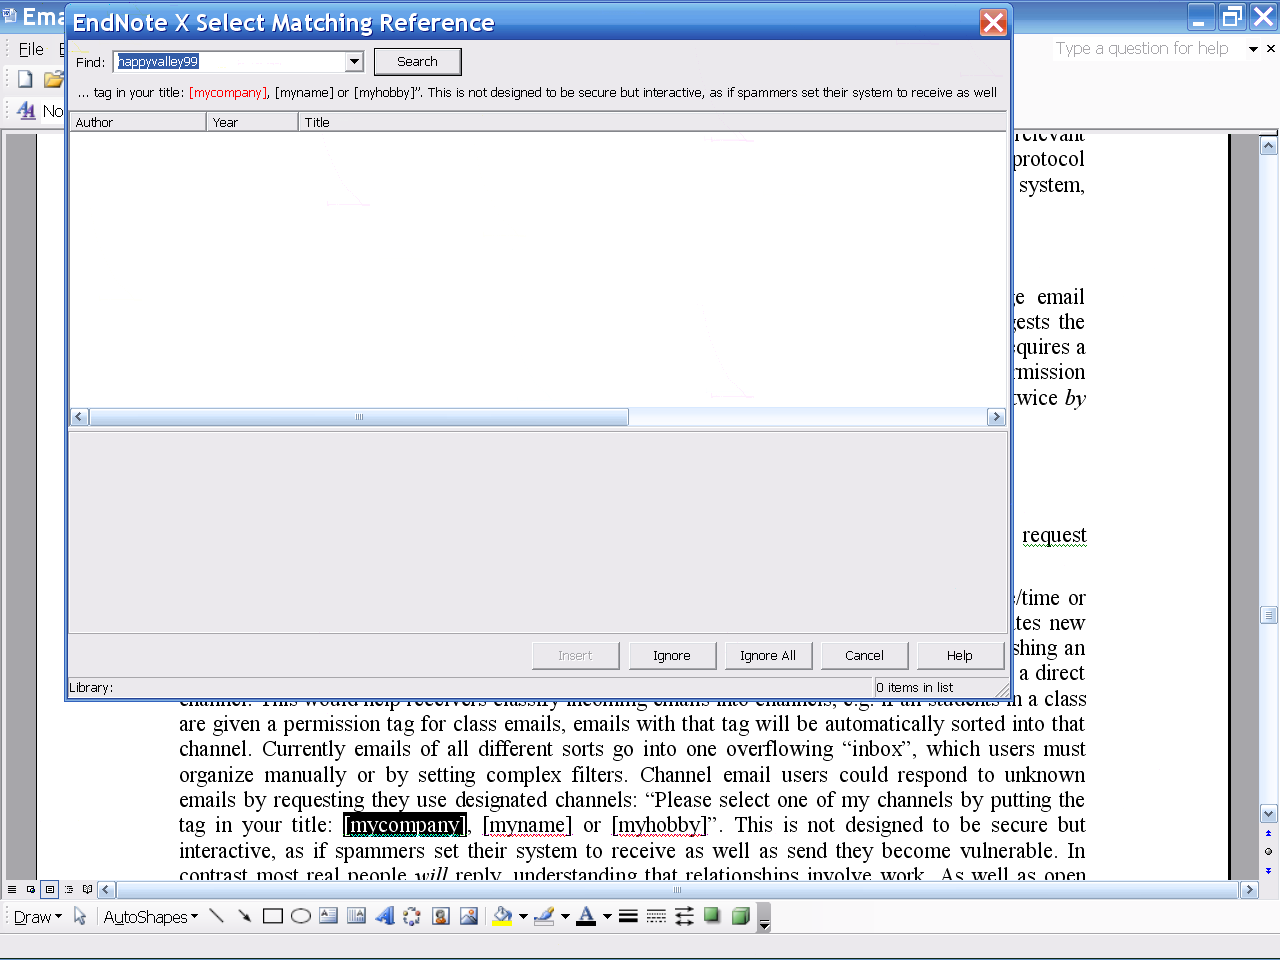Switch to Print Layout View

tap(50, 889)
